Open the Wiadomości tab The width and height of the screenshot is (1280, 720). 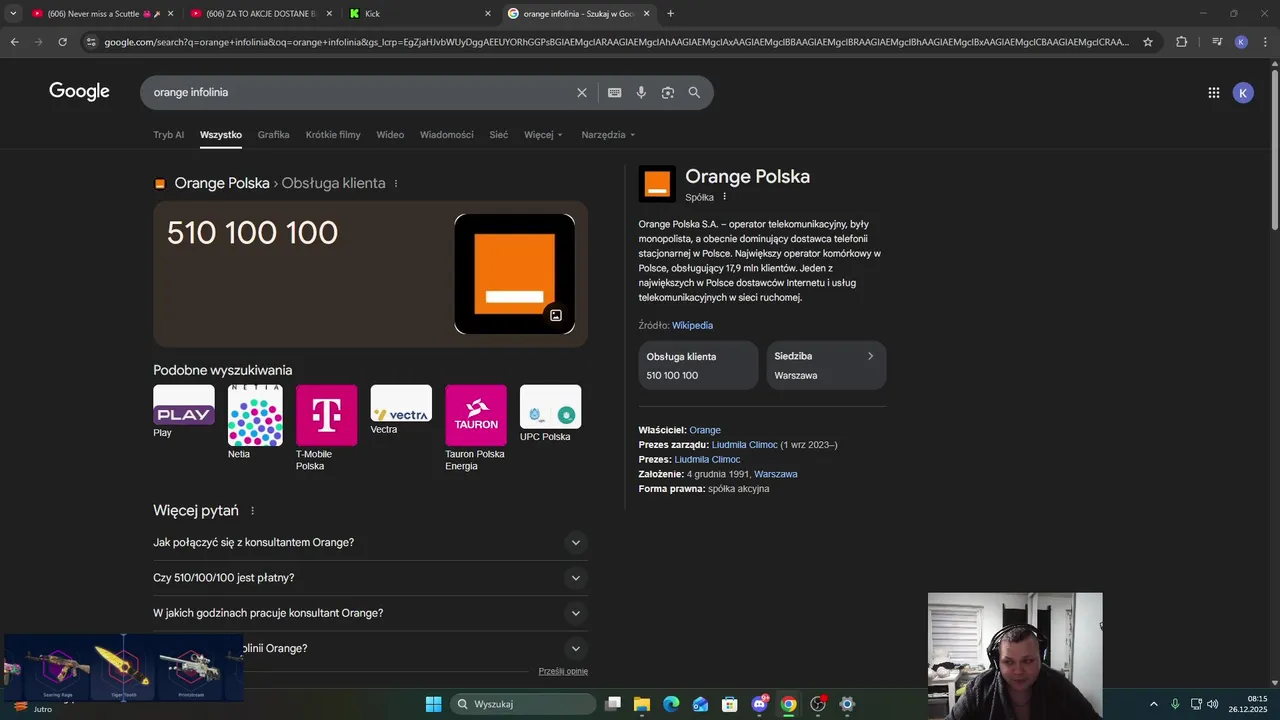(447, 135)
